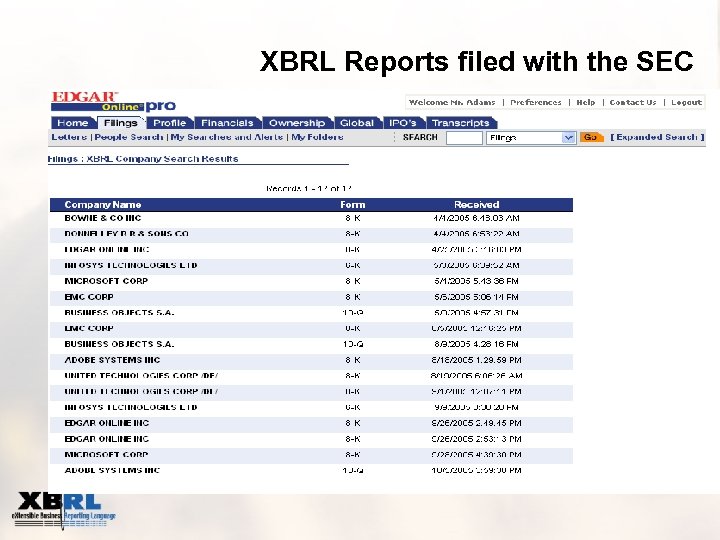720x540 pixels.
Task: Switch to the IPO's tab
Action: (x=403, y=123)
